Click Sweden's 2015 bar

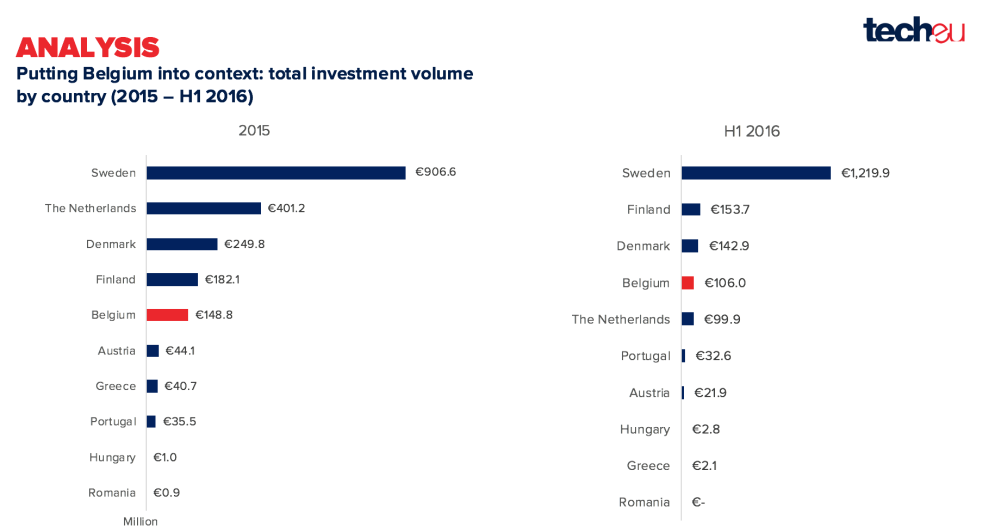pyautogui.click(x=275, y=173)
